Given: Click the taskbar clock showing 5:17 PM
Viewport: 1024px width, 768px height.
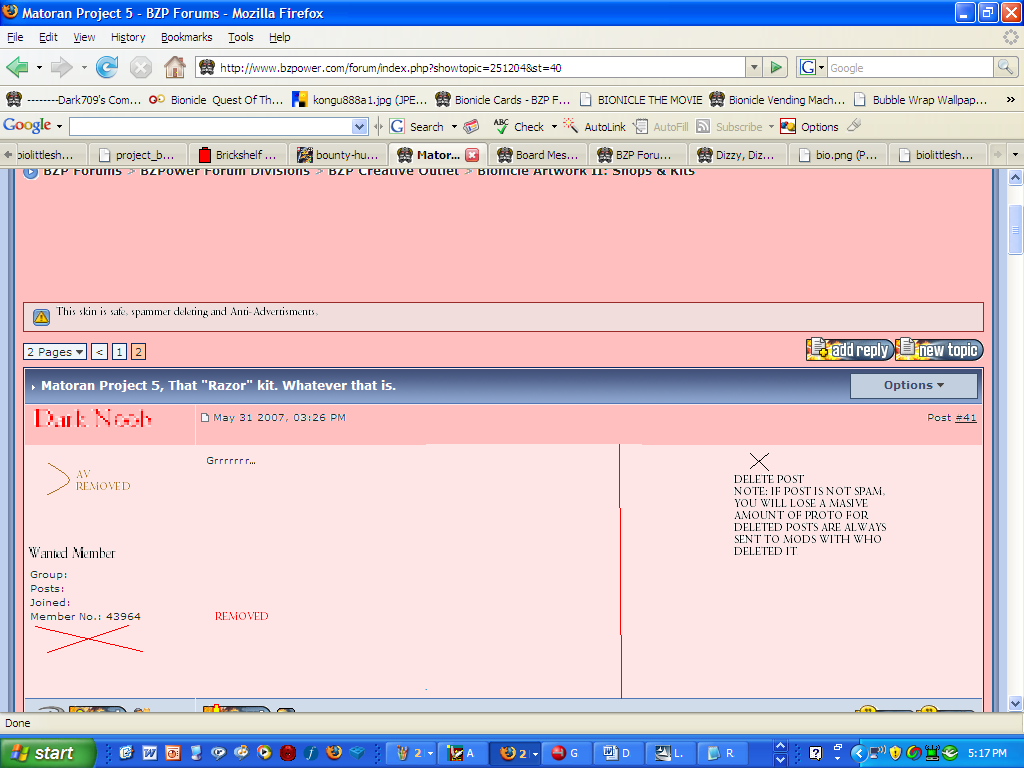Looking at the screenshot, I should (987, 753).
